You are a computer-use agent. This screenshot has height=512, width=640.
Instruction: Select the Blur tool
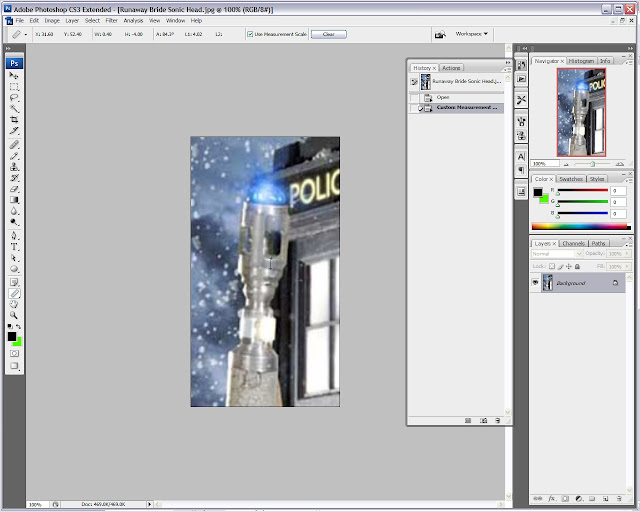pos(14,211)
